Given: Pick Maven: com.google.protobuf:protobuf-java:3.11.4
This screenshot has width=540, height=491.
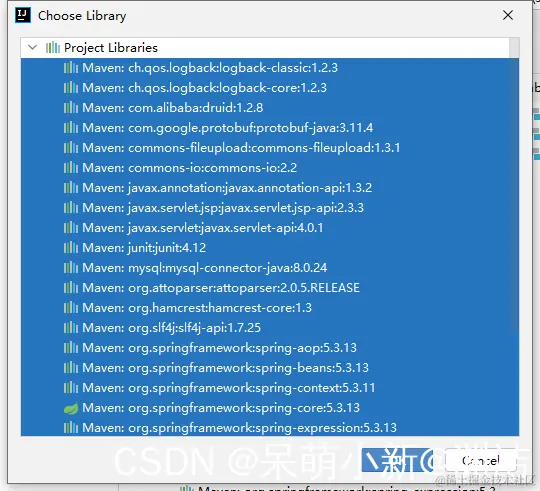Looking at the screenshot, I should pyautogui.click(x=270, y=128).
